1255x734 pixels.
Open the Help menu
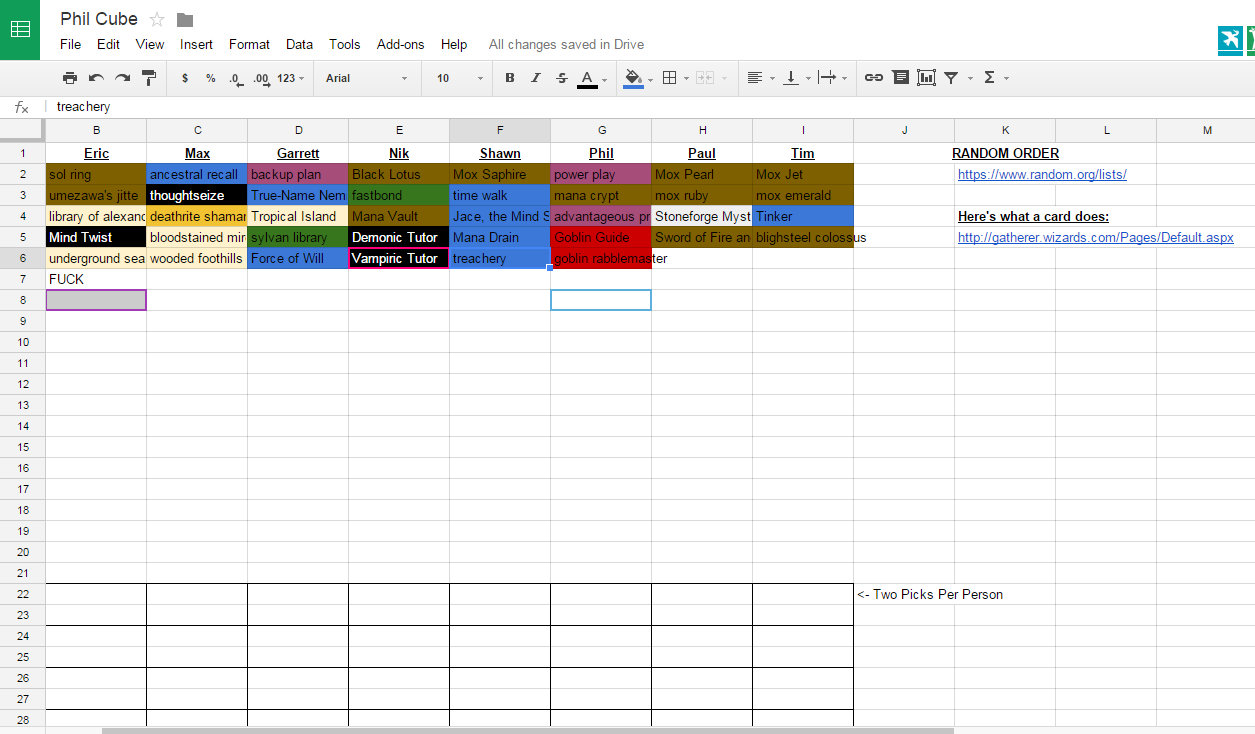[x=454, y=44]
